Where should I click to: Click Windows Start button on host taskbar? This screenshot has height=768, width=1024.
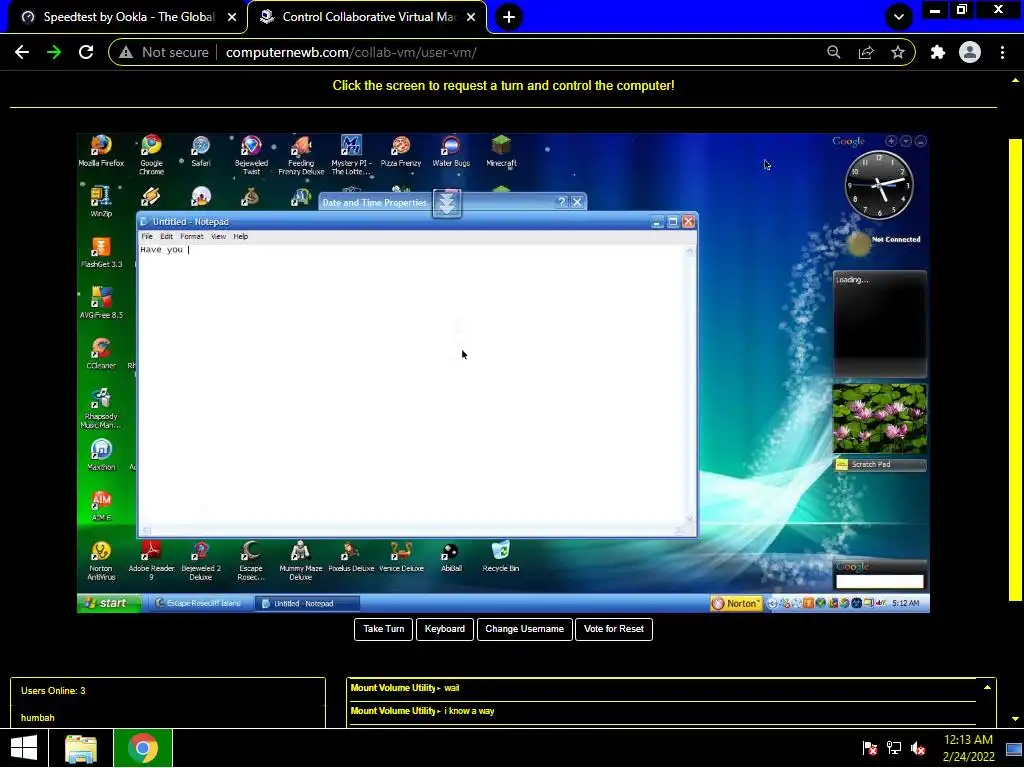(24, 748)
